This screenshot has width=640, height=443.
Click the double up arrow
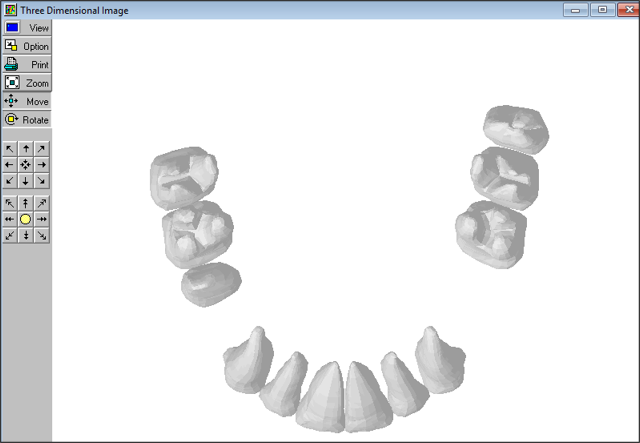[26, 203]
